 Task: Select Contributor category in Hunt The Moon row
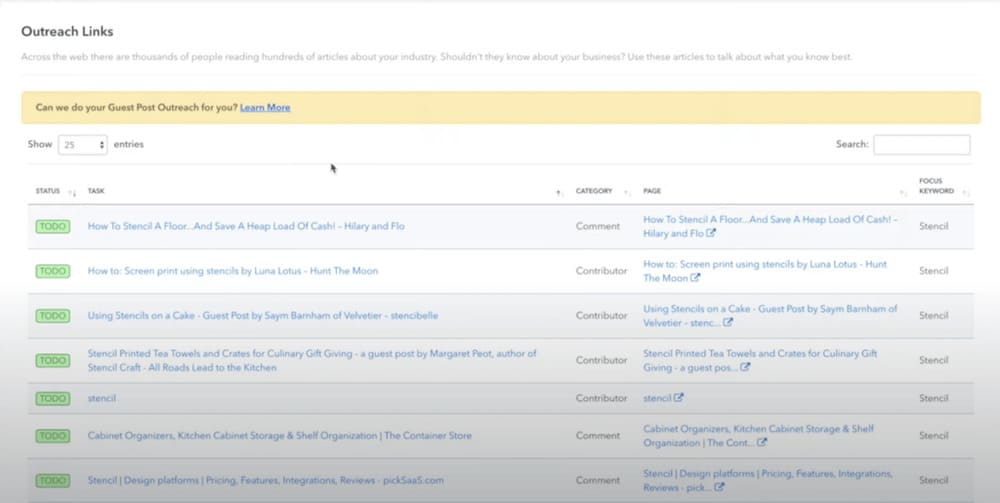pos(601,271)
